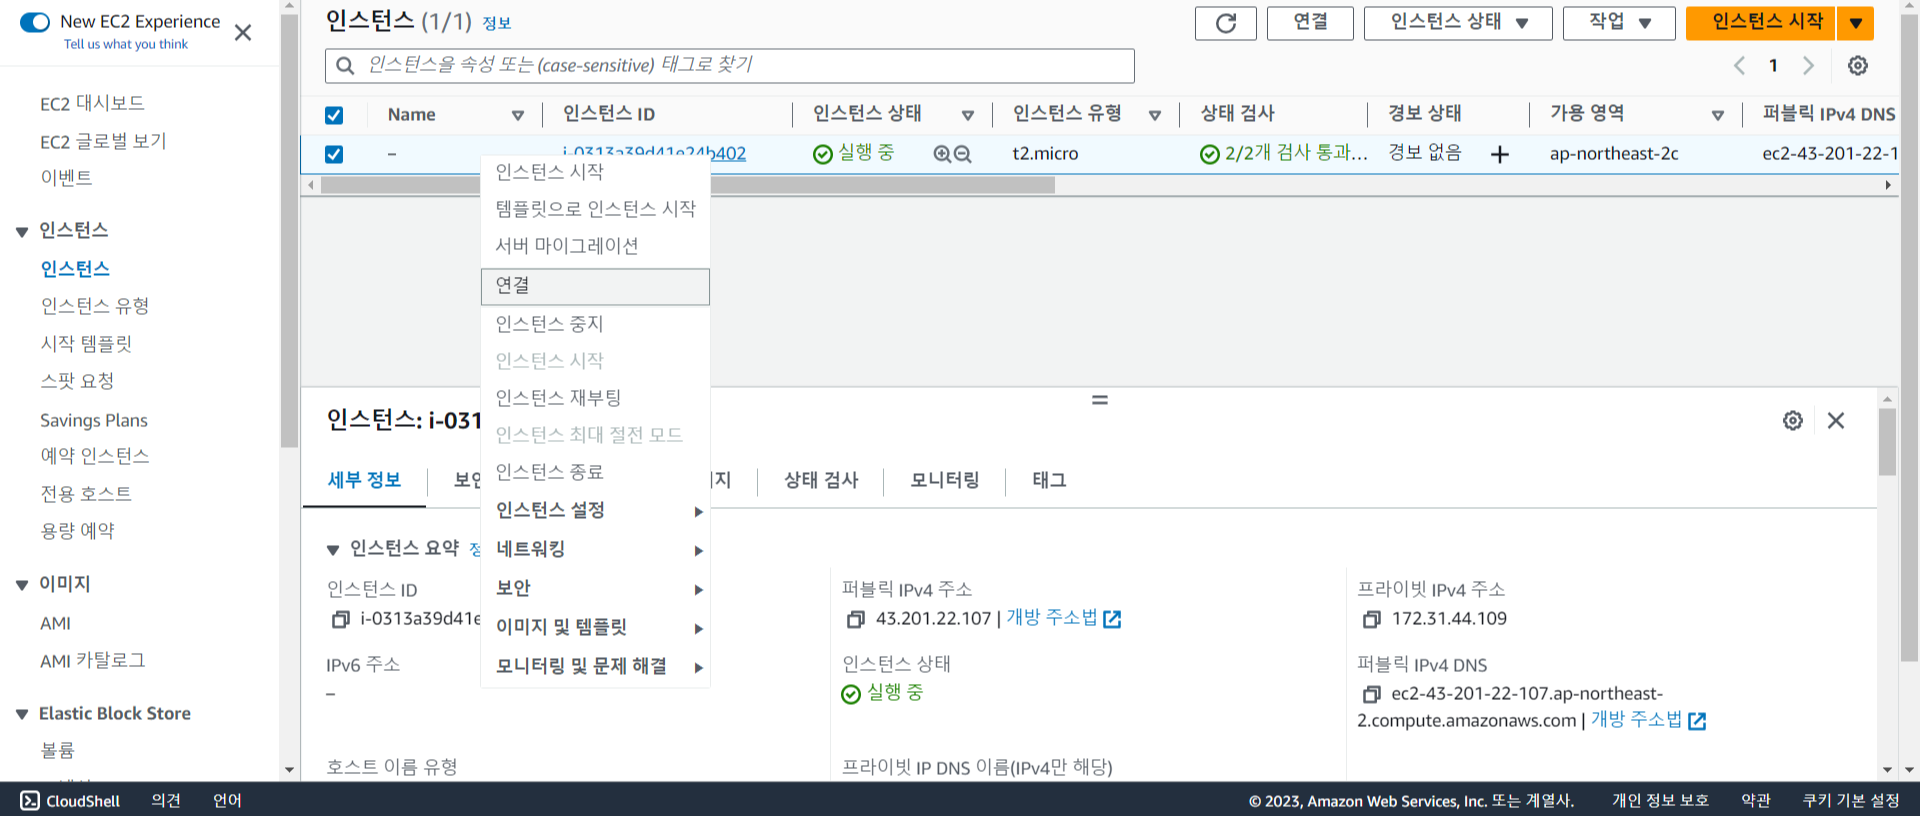Go to the previous page arrow
Viewport: 1920px width, 816px height.
(1739, 66)
